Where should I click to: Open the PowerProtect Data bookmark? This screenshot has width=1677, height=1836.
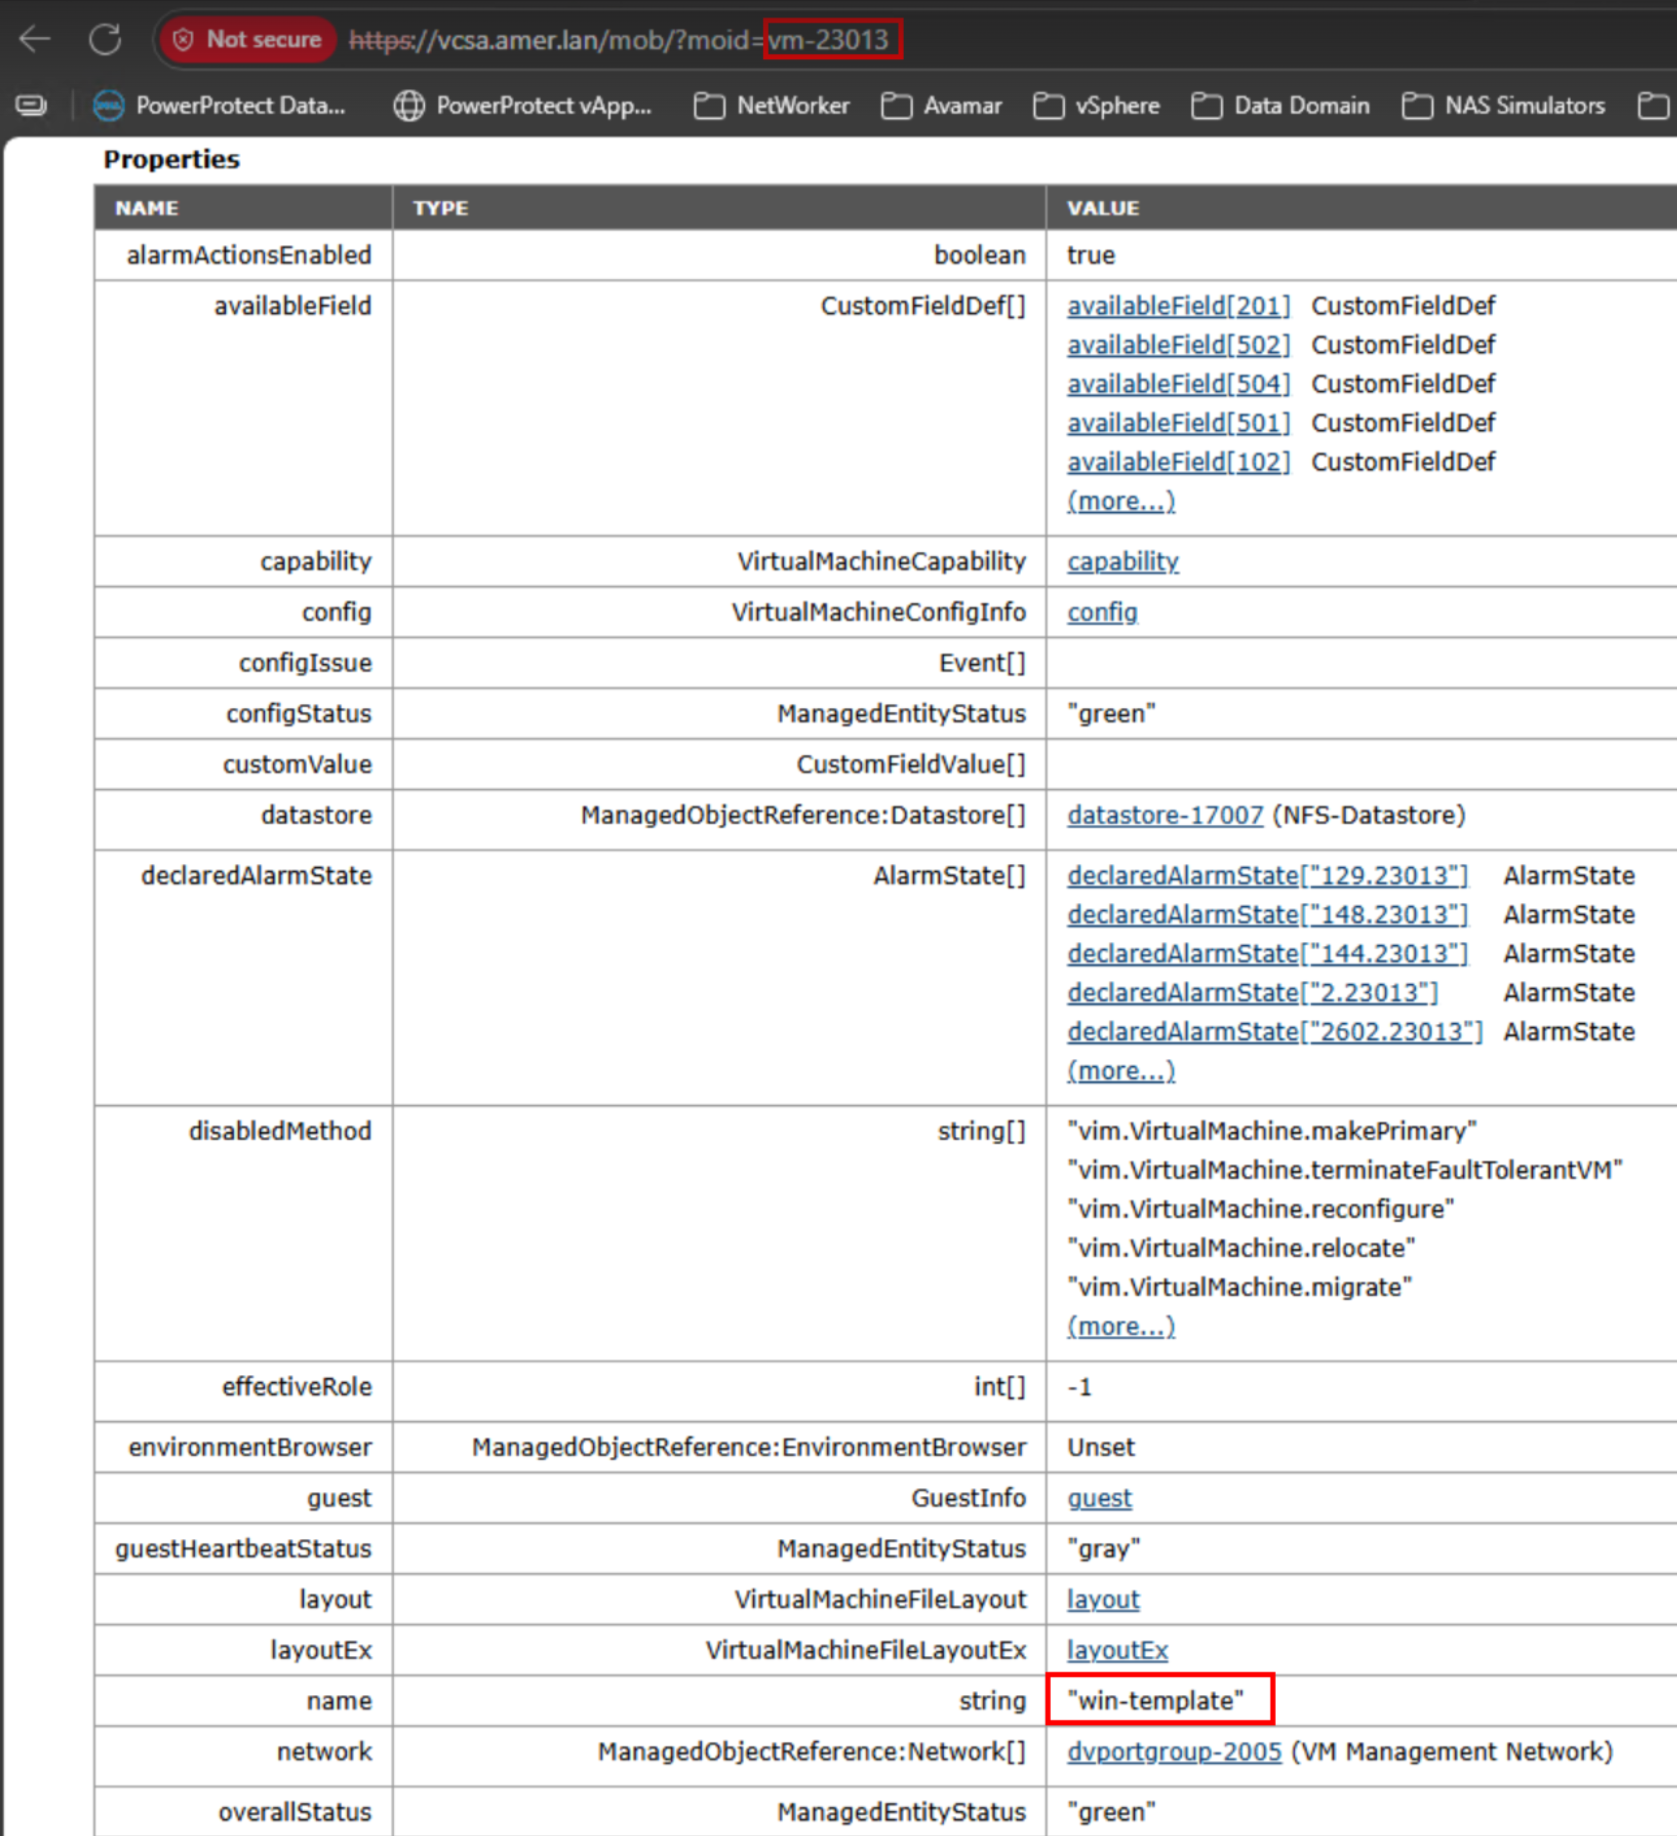220,106
